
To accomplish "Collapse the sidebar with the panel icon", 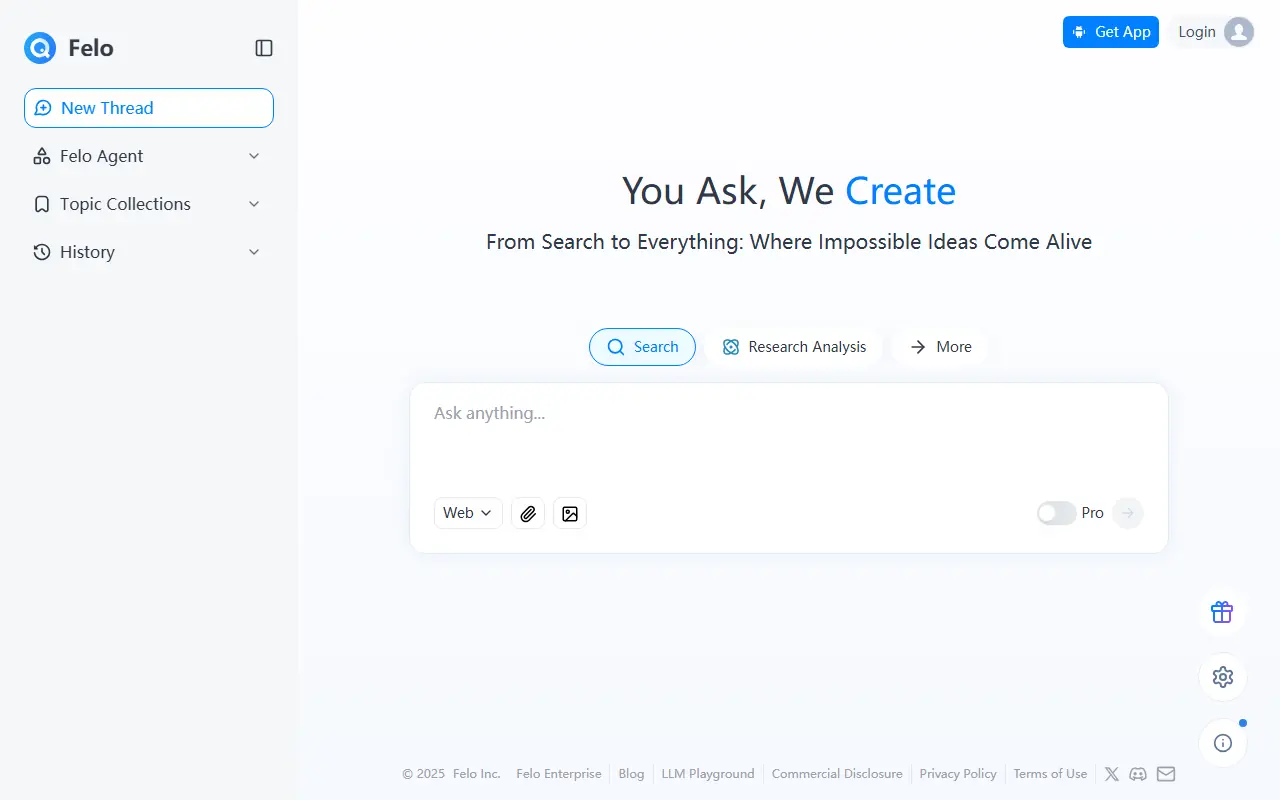I will [264, 48].
